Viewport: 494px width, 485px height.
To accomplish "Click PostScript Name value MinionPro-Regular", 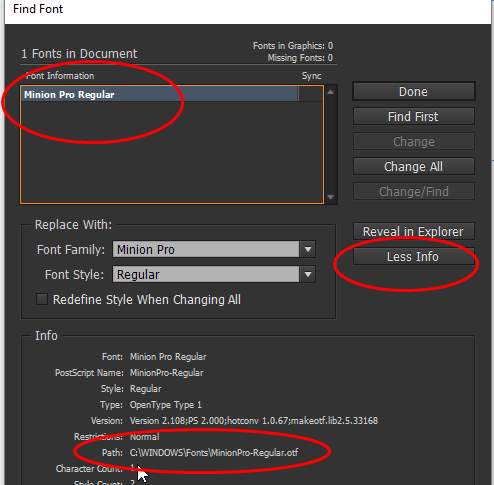I will click(167, 373).
